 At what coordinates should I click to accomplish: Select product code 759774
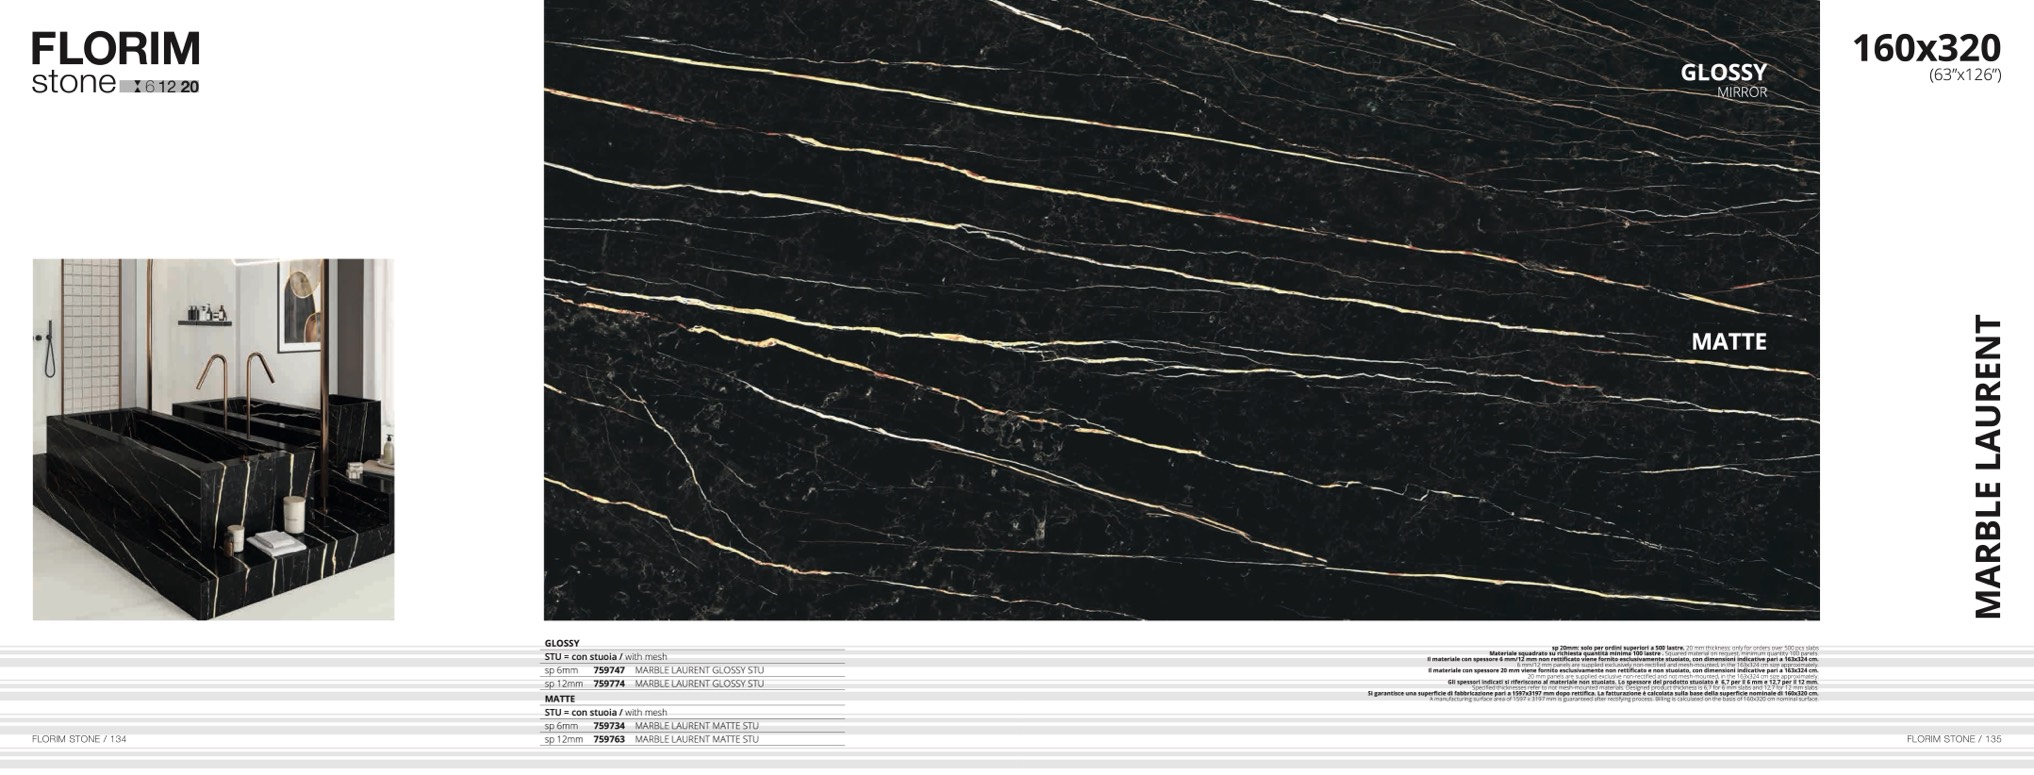pos(609,684)
